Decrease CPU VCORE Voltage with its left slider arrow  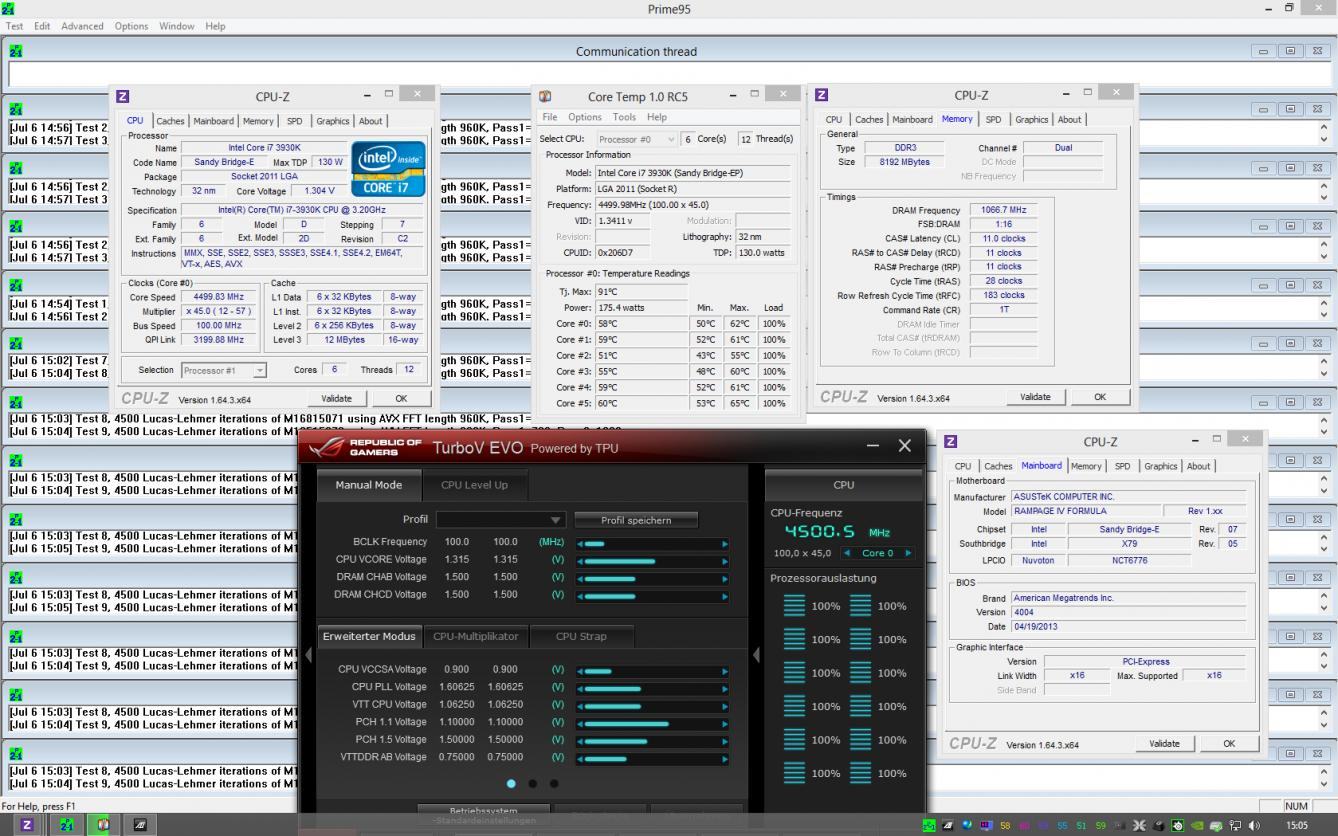pyautogui.click(x=580, y=561)
